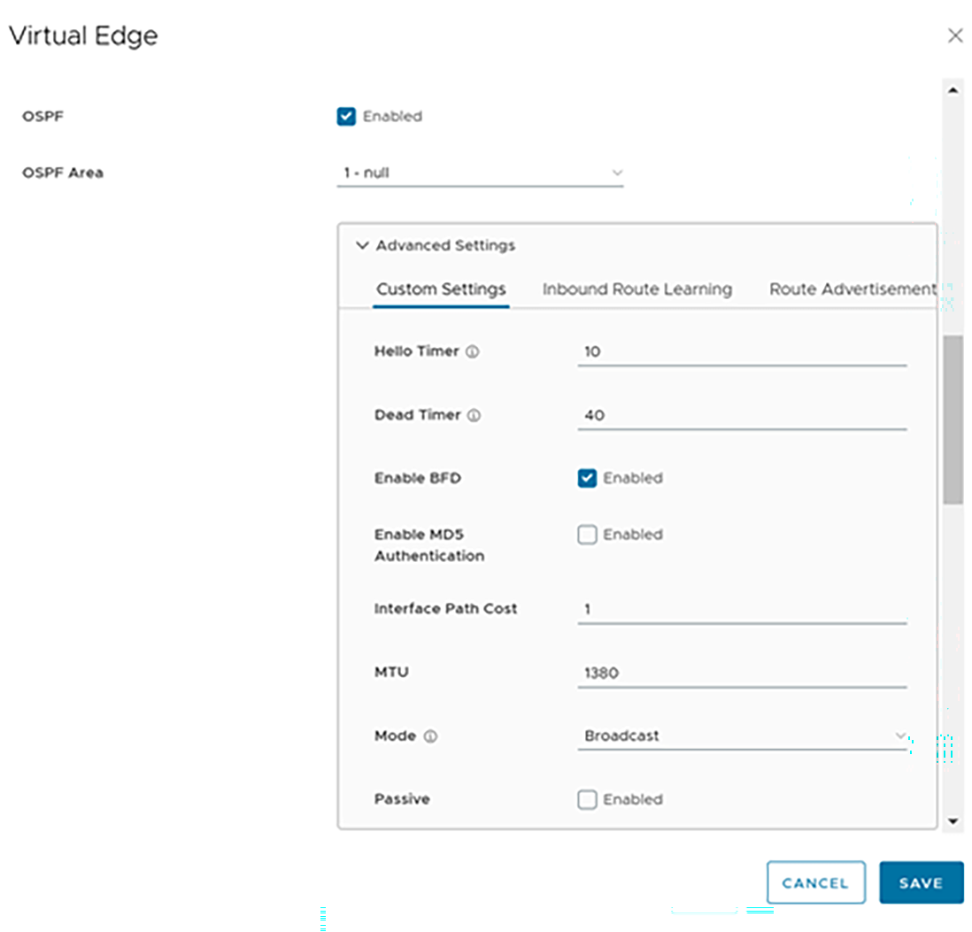Uncheck the OSPF Enabled checkbox
Image resolution: width=972 pixels, height=932 pixels.
pos(347,117)
